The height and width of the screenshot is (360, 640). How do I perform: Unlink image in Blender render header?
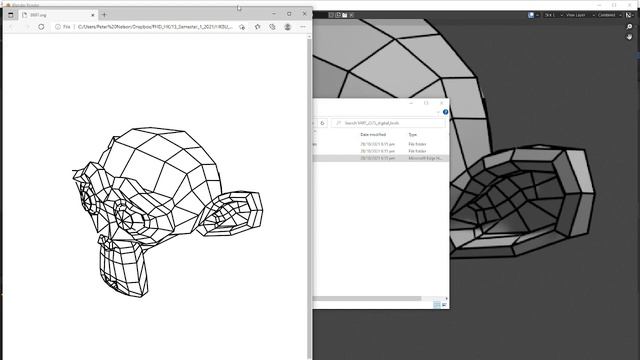[351, 15]
